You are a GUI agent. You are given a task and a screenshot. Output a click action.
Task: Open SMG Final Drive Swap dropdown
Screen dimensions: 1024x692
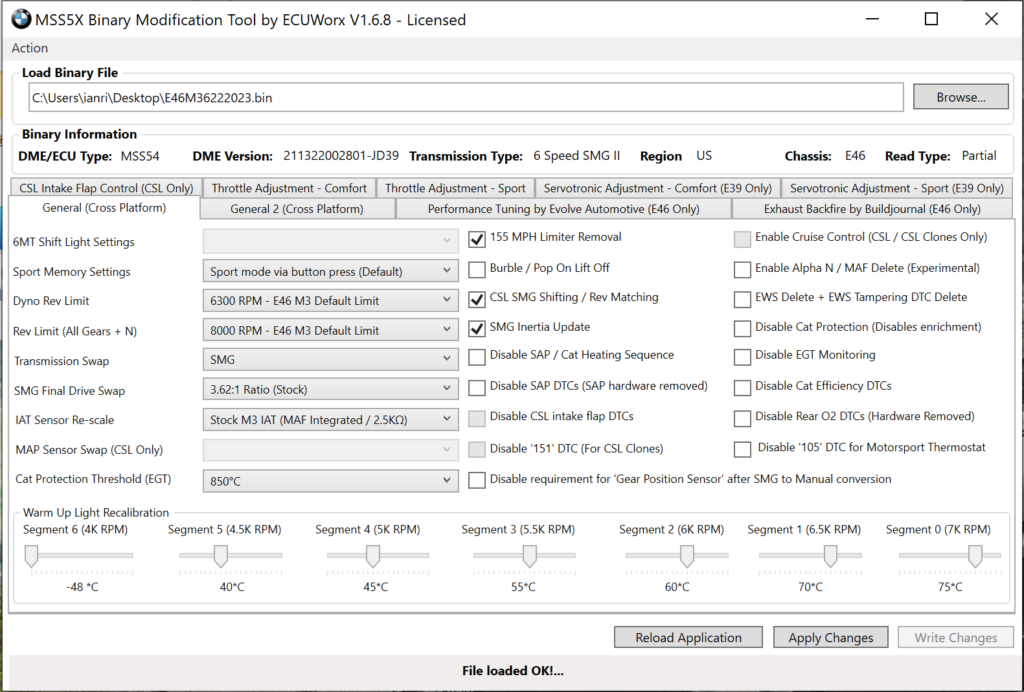[x=330, y=390]
